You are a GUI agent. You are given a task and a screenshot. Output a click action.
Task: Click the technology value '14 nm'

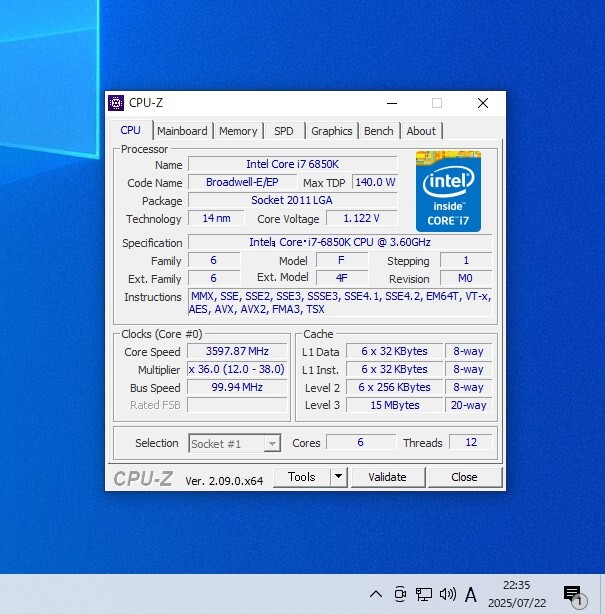pyautogui.click(x=217, y=218)
